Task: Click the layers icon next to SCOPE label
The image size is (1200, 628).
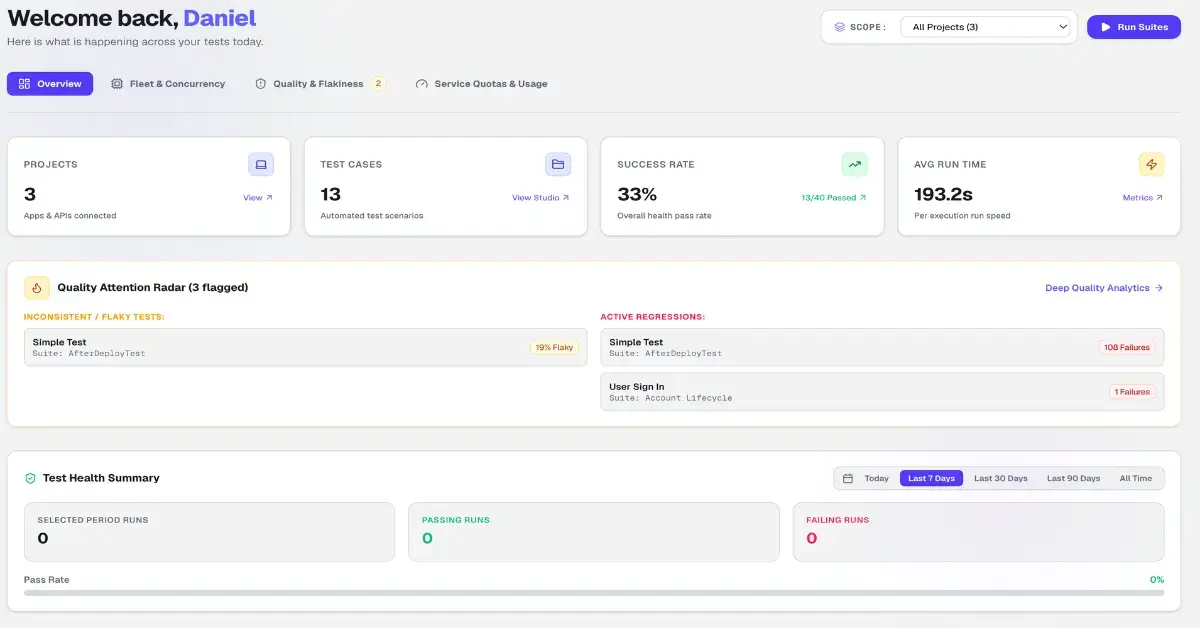Action: pos(840,27)
